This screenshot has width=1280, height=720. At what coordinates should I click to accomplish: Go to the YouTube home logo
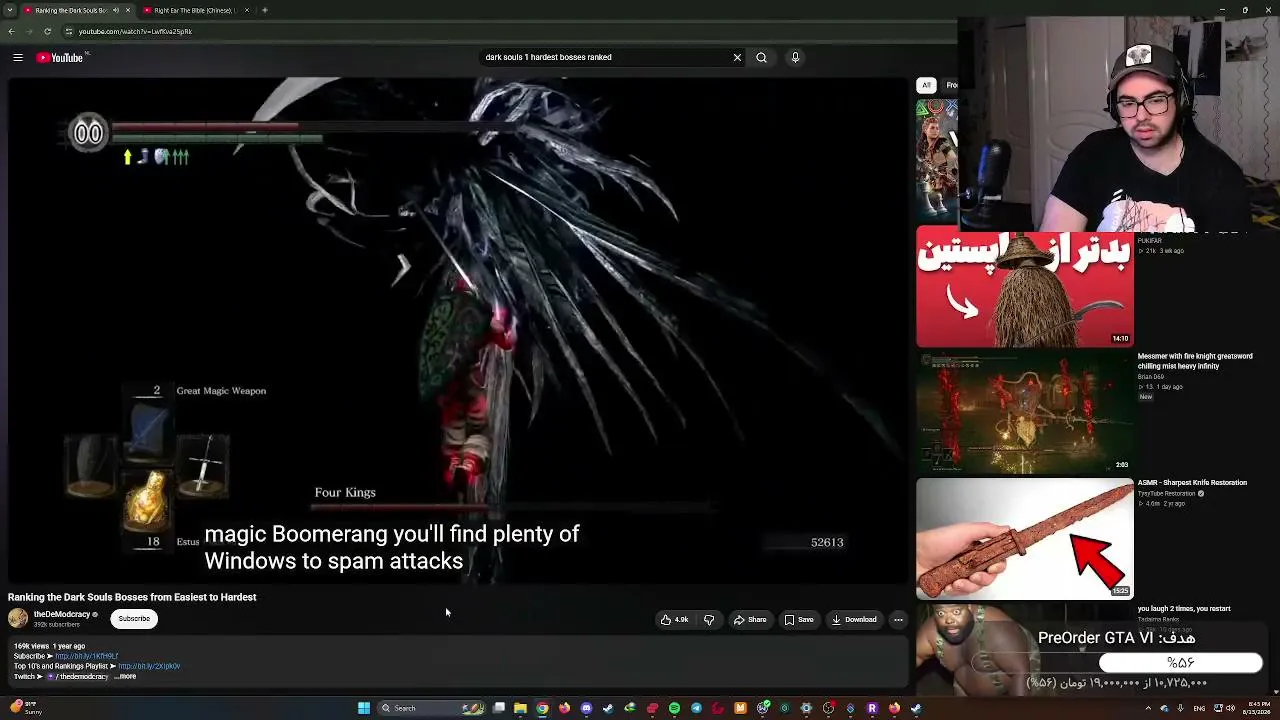click(x=60, y=57)
